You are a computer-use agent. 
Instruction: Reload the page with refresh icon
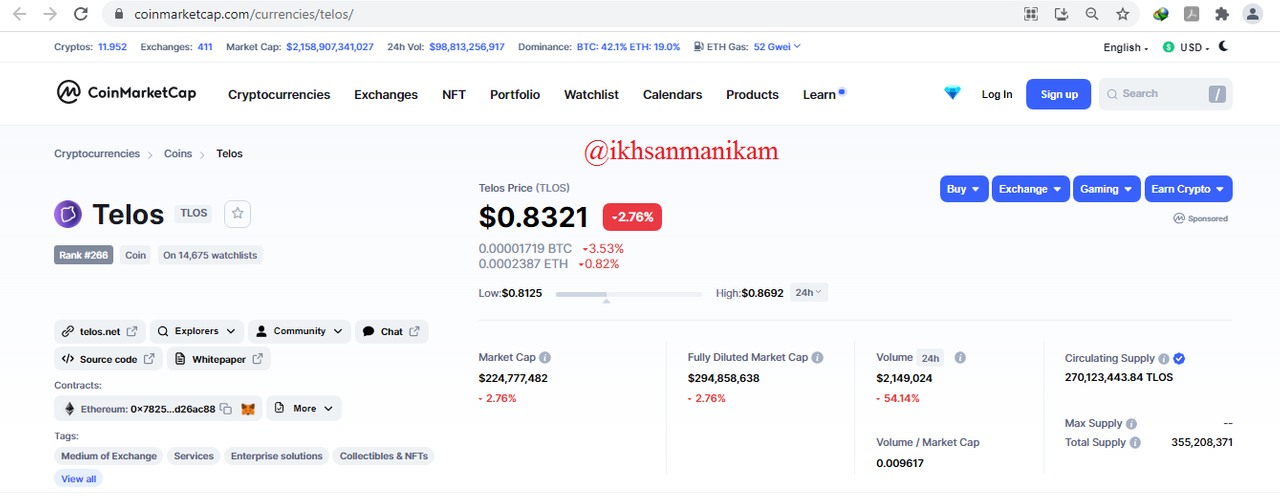pos(82,14)
